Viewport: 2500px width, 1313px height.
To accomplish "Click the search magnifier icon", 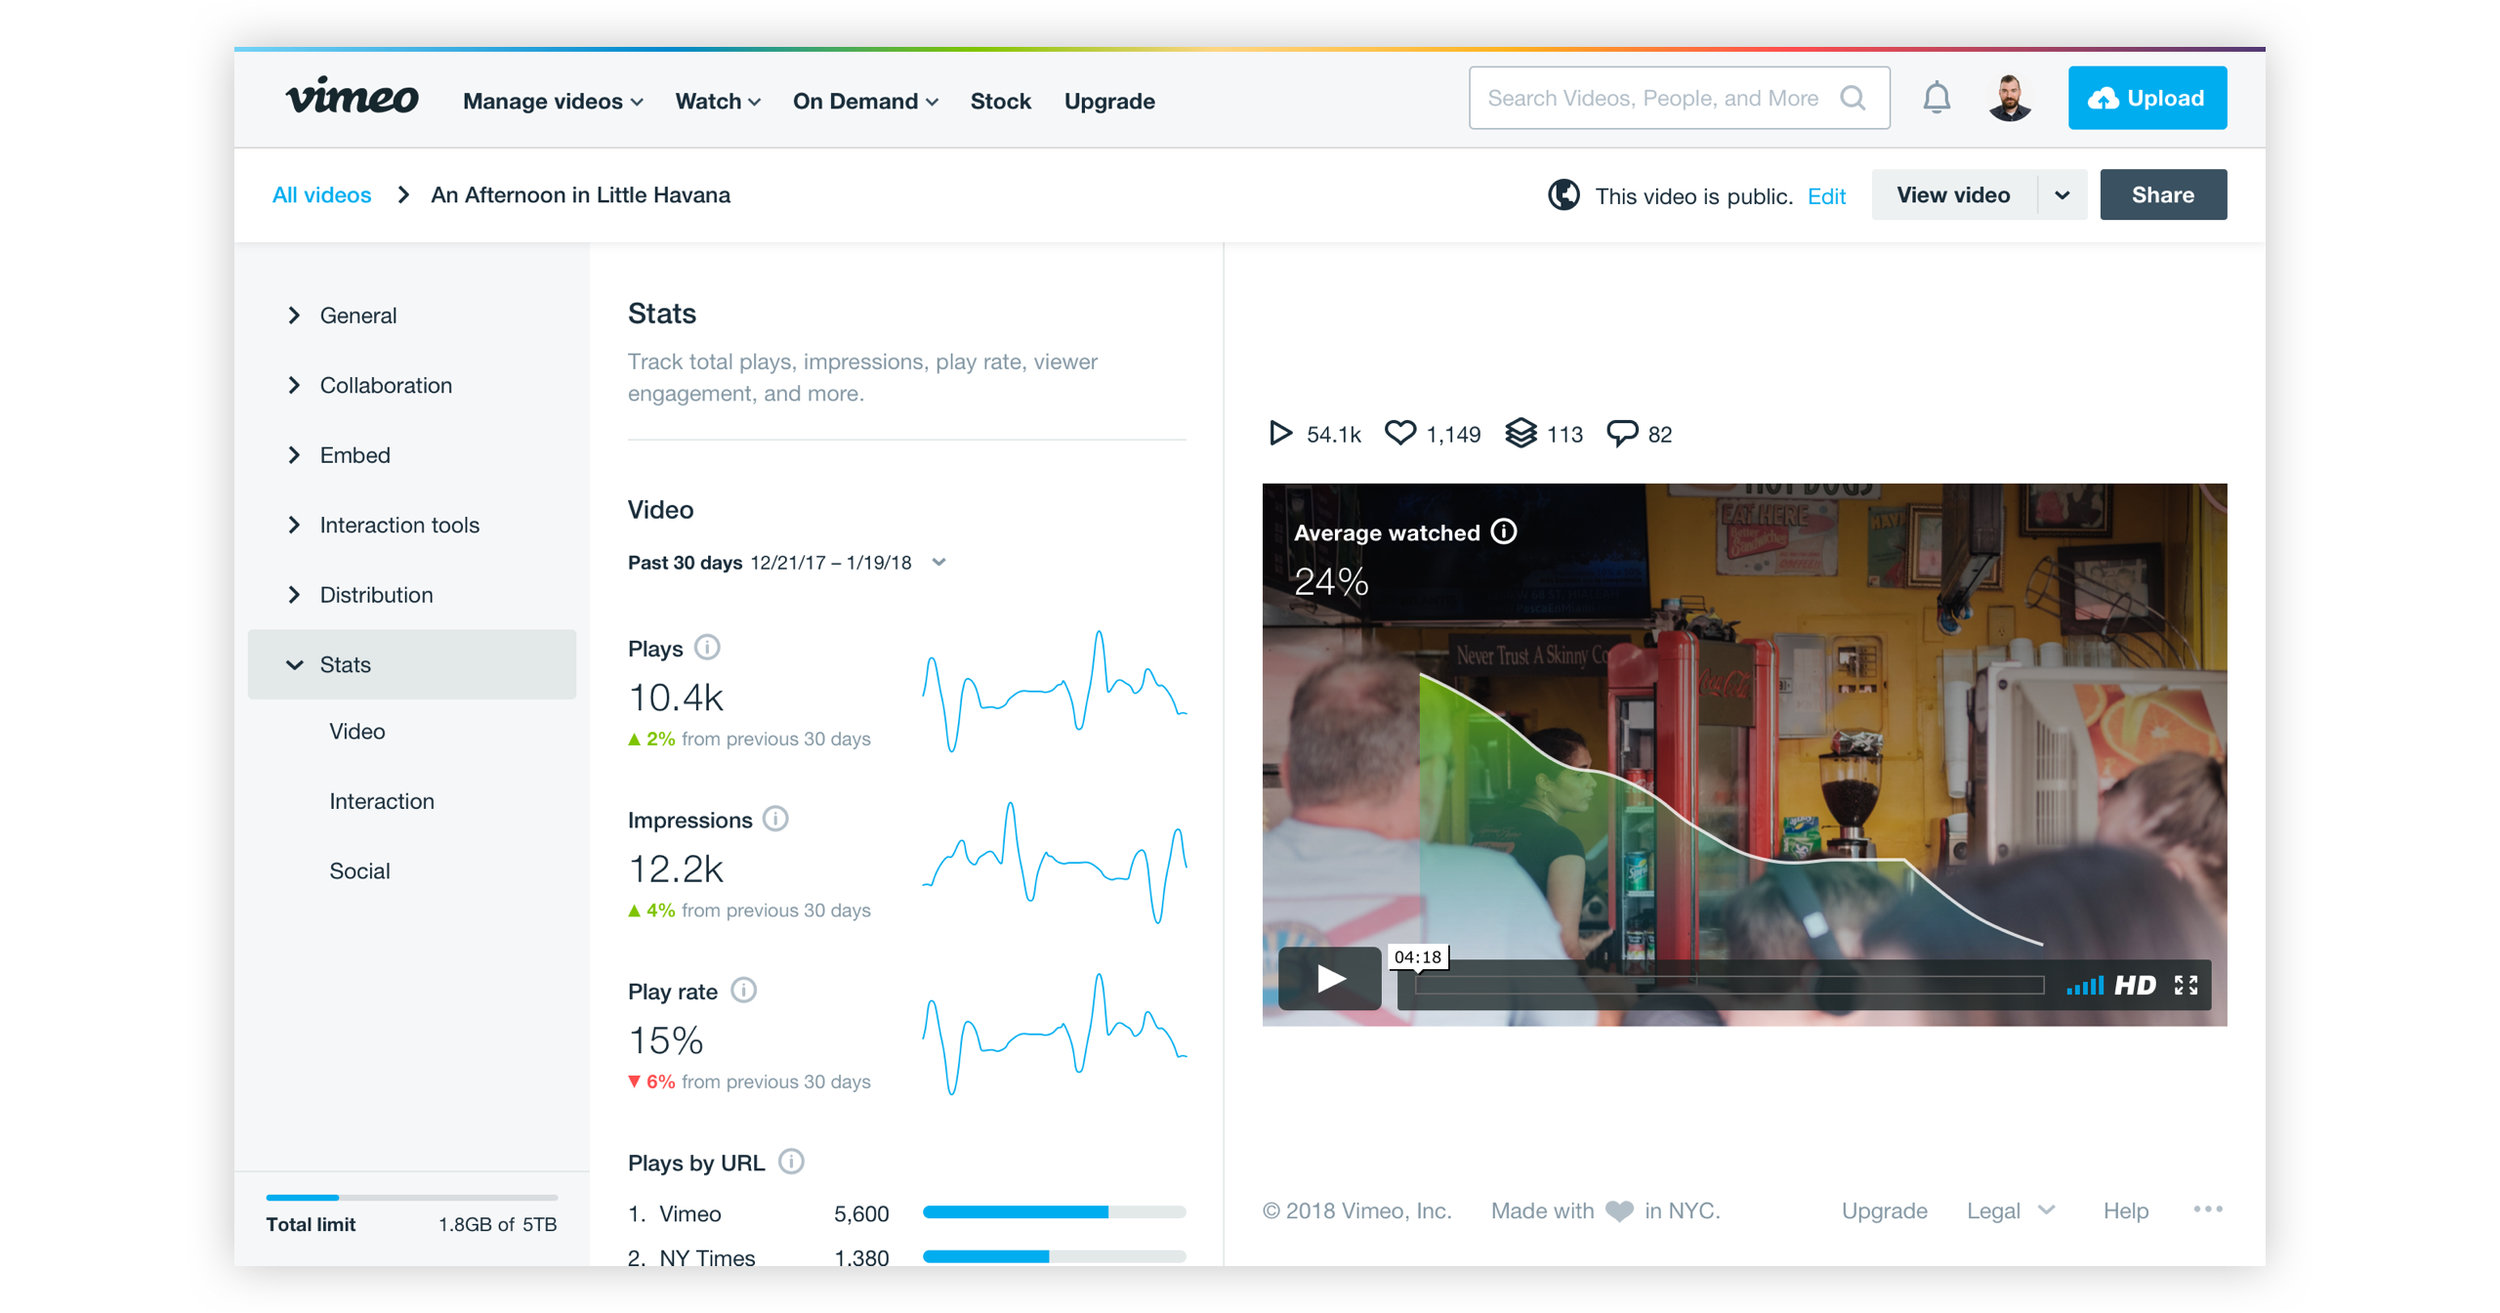I will point(1853,98).
